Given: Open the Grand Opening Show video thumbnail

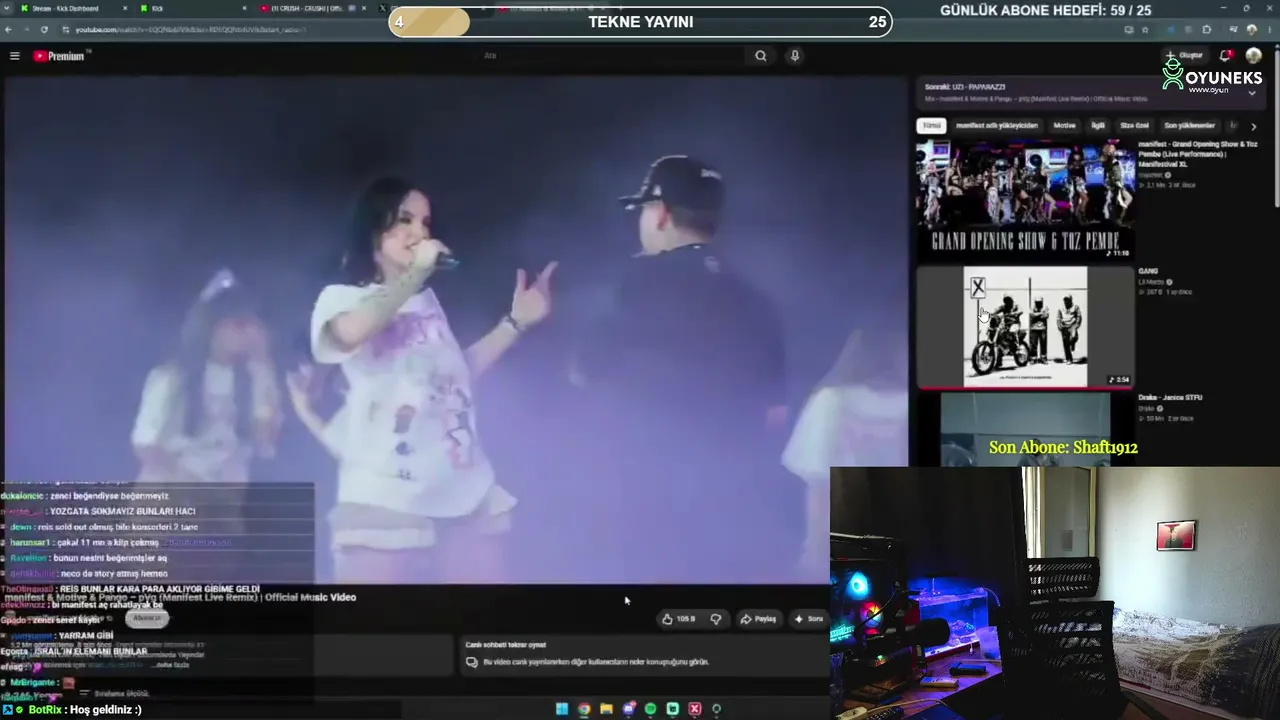Looking at the screenshot, I should 1025,199.
